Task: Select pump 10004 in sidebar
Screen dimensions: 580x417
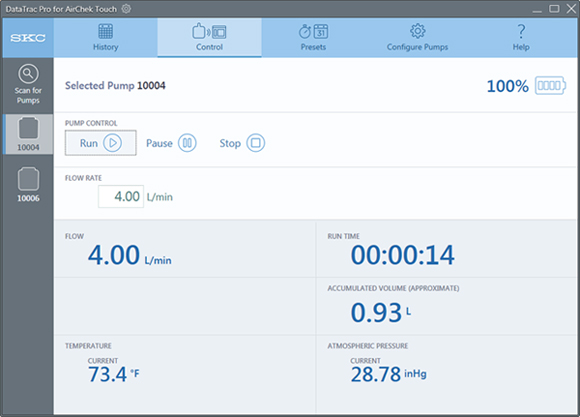Action: pos(28,134)
